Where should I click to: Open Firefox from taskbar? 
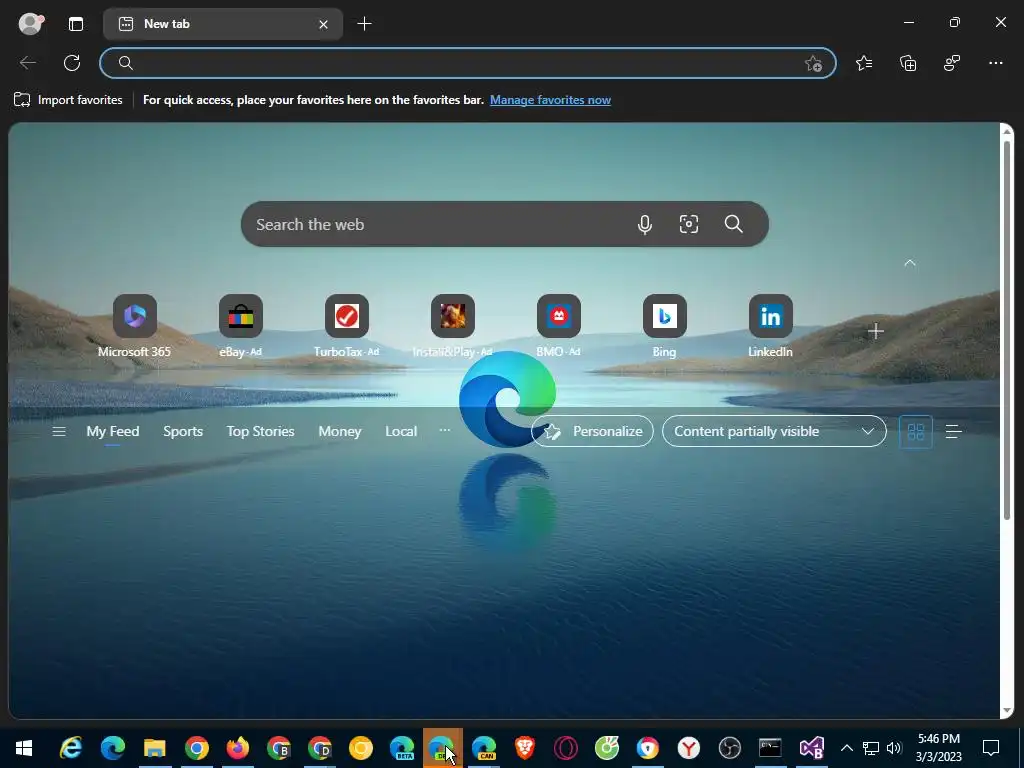tap(238, 748)
